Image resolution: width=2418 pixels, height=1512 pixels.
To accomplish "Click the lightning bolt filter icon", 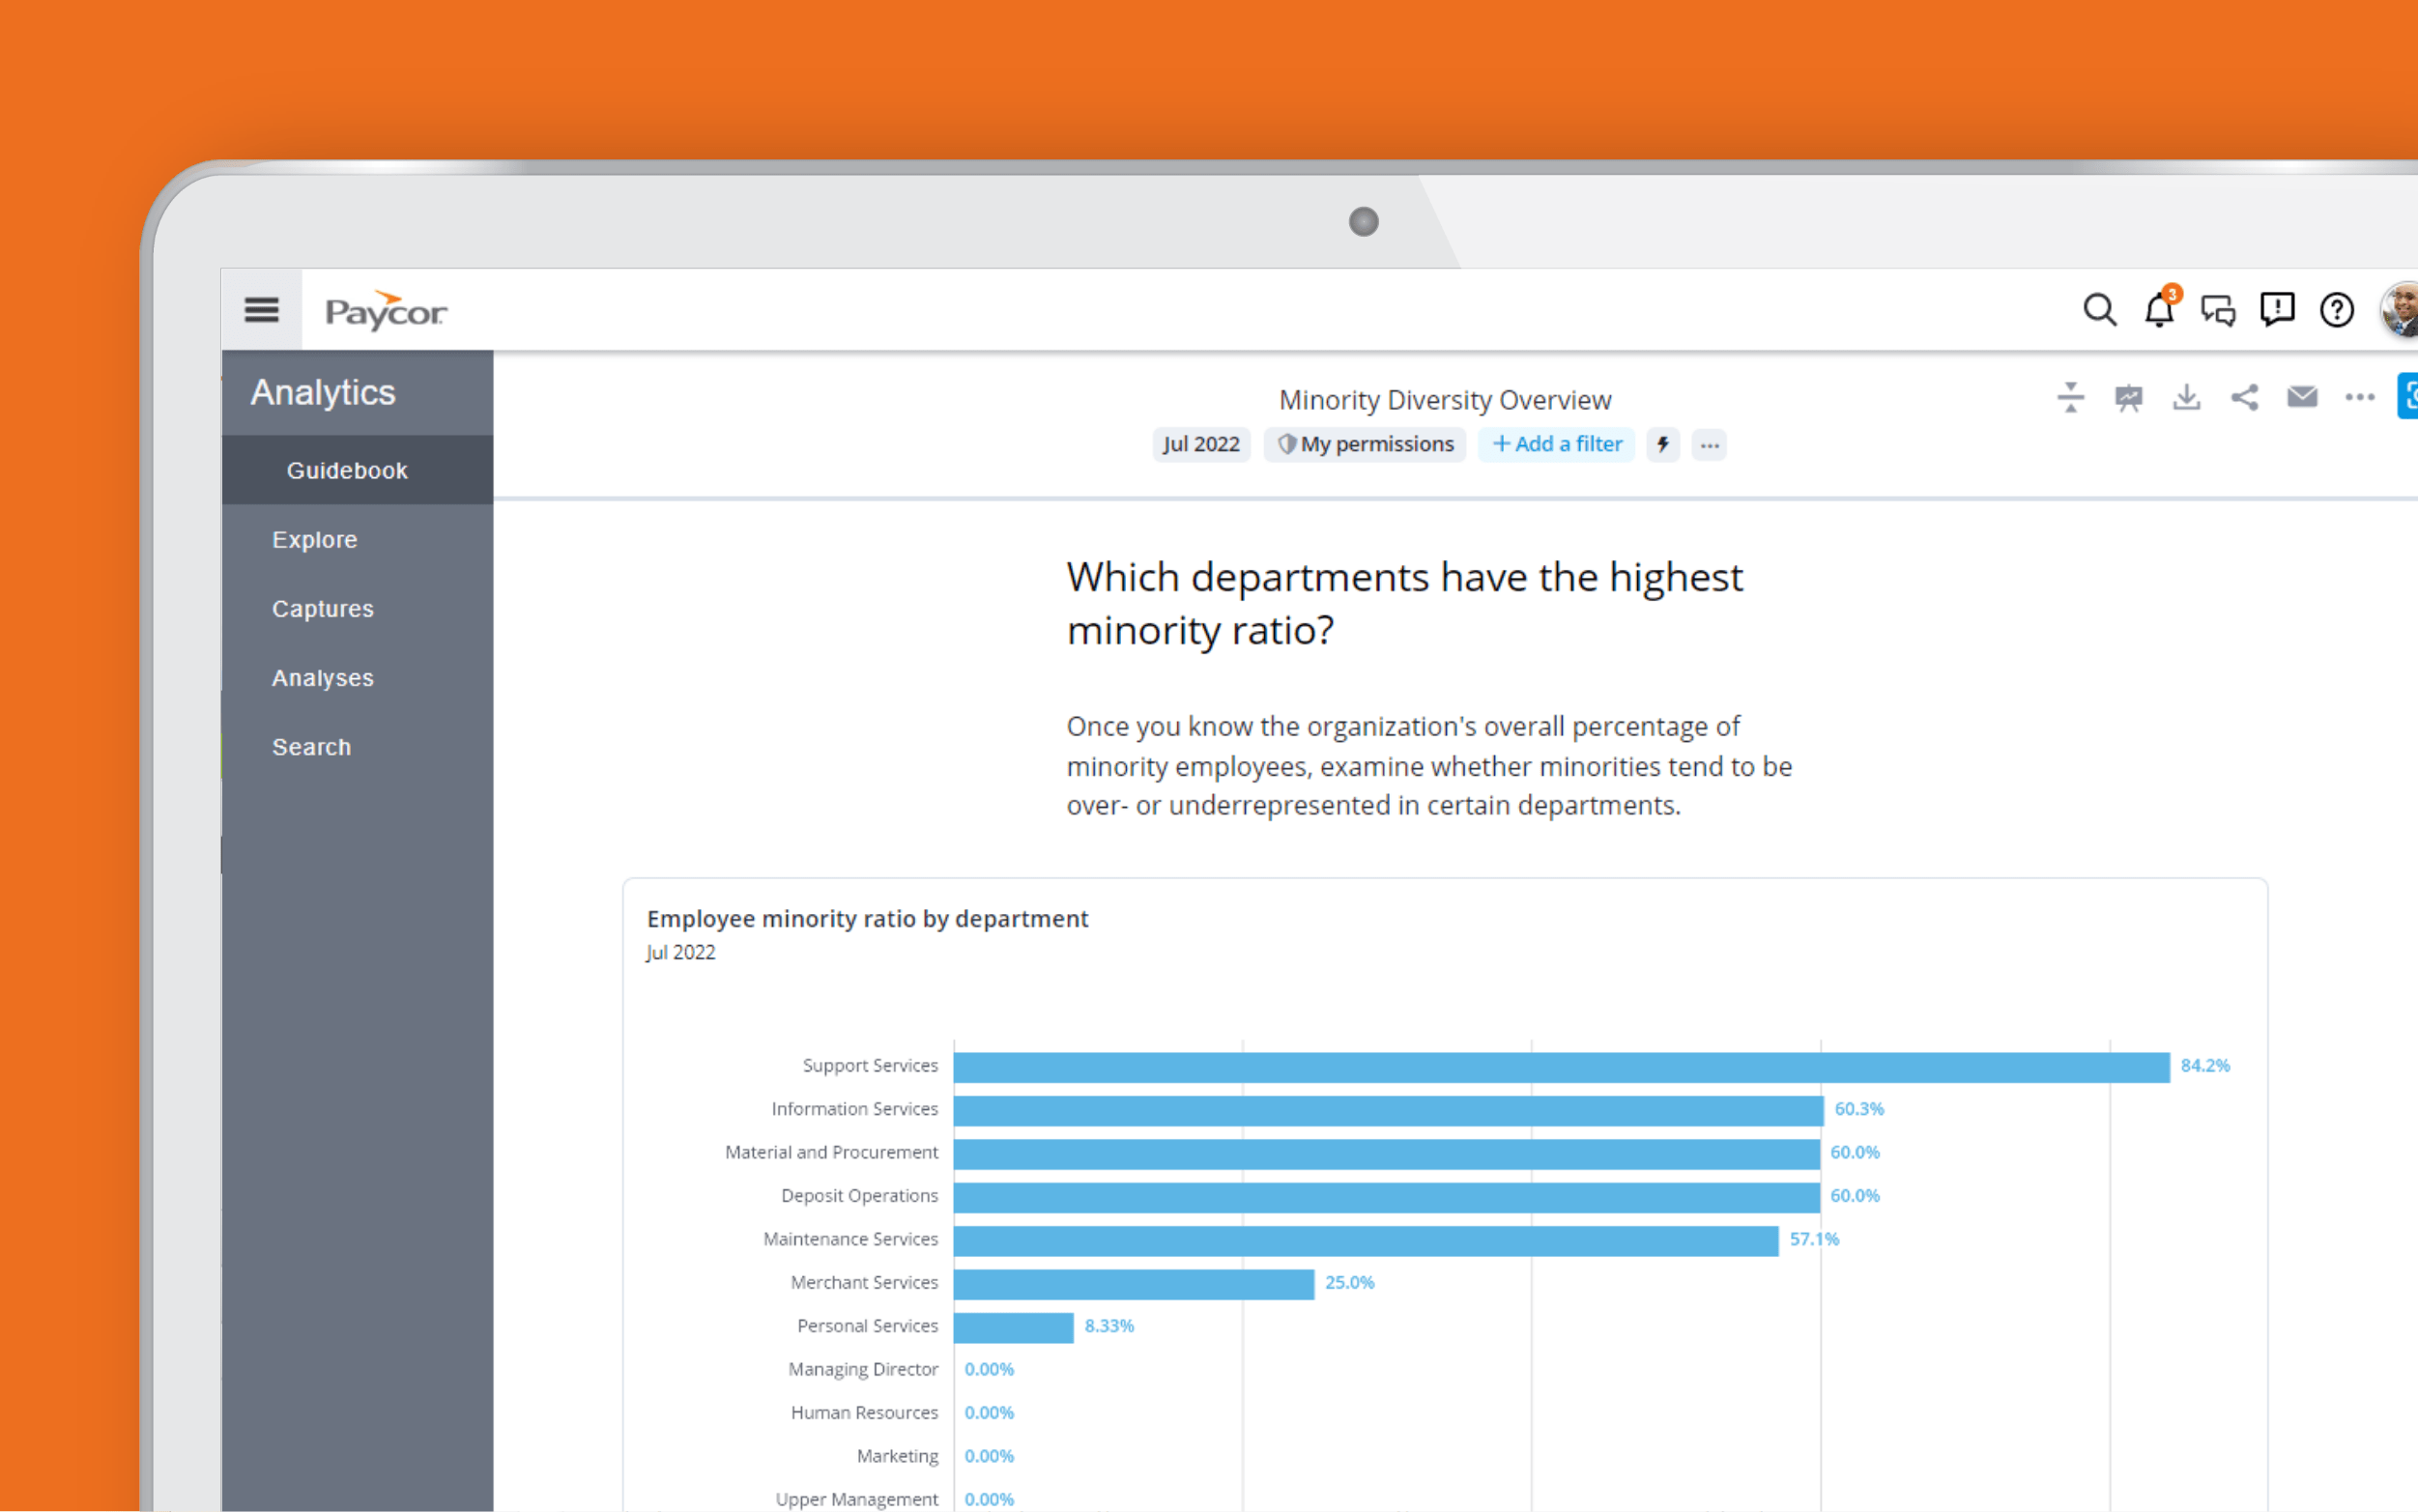I will pos(1663,444).
